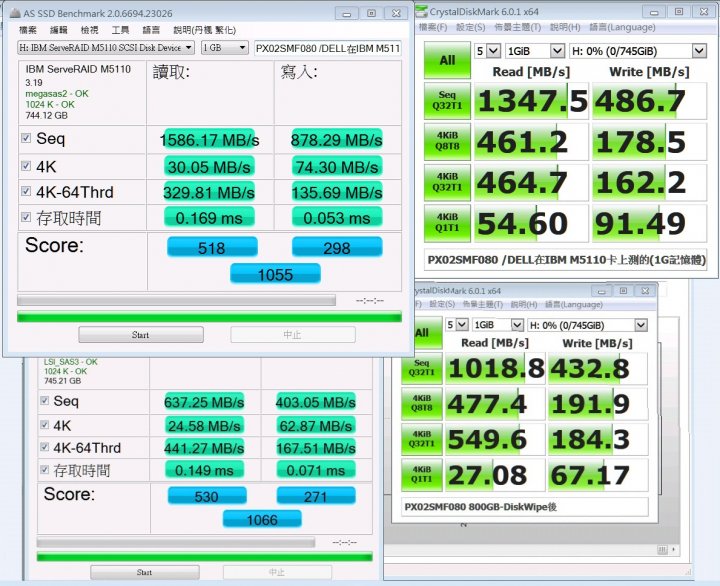Run 4KiB Q1T1 test in top CrystalDiskMark
Image resolution: width=720 pixels, height=586 pixels.
(447, 223)
